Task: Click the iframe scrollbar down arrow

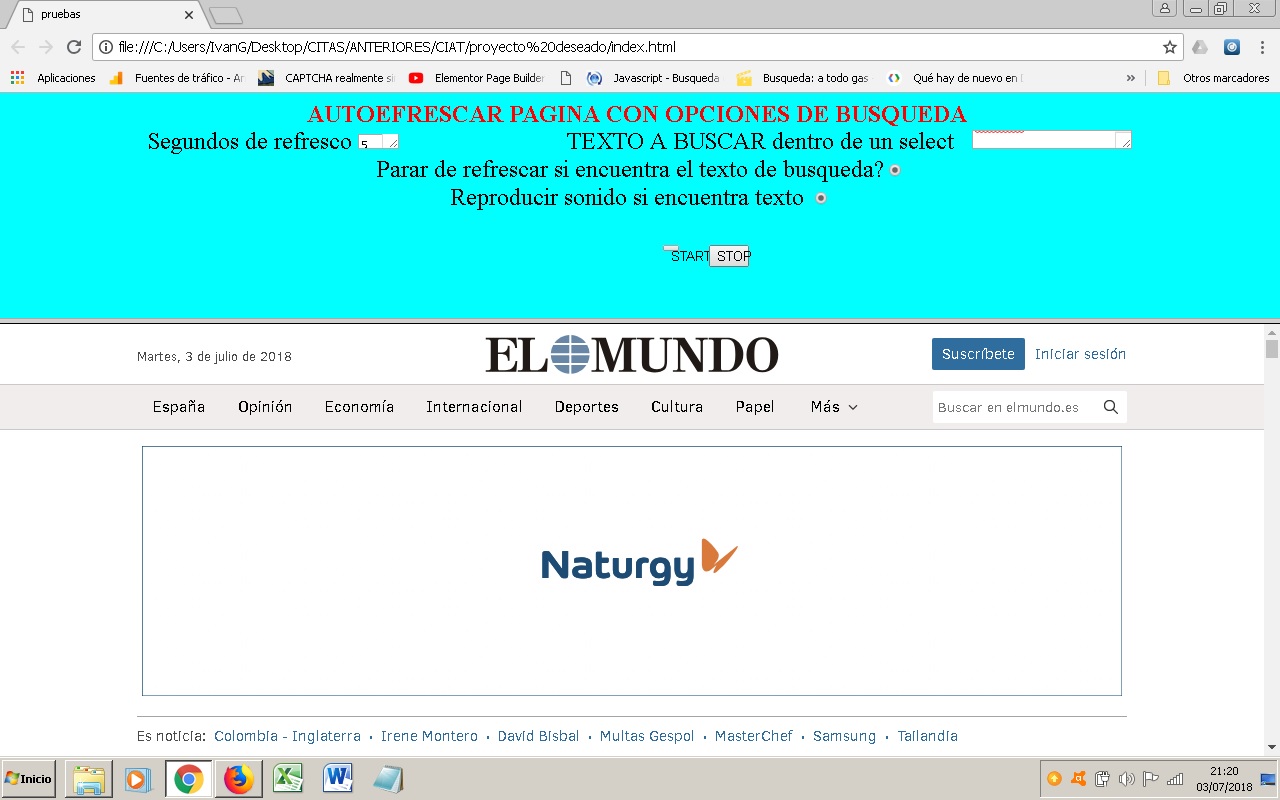Action: coord(1272,746)
